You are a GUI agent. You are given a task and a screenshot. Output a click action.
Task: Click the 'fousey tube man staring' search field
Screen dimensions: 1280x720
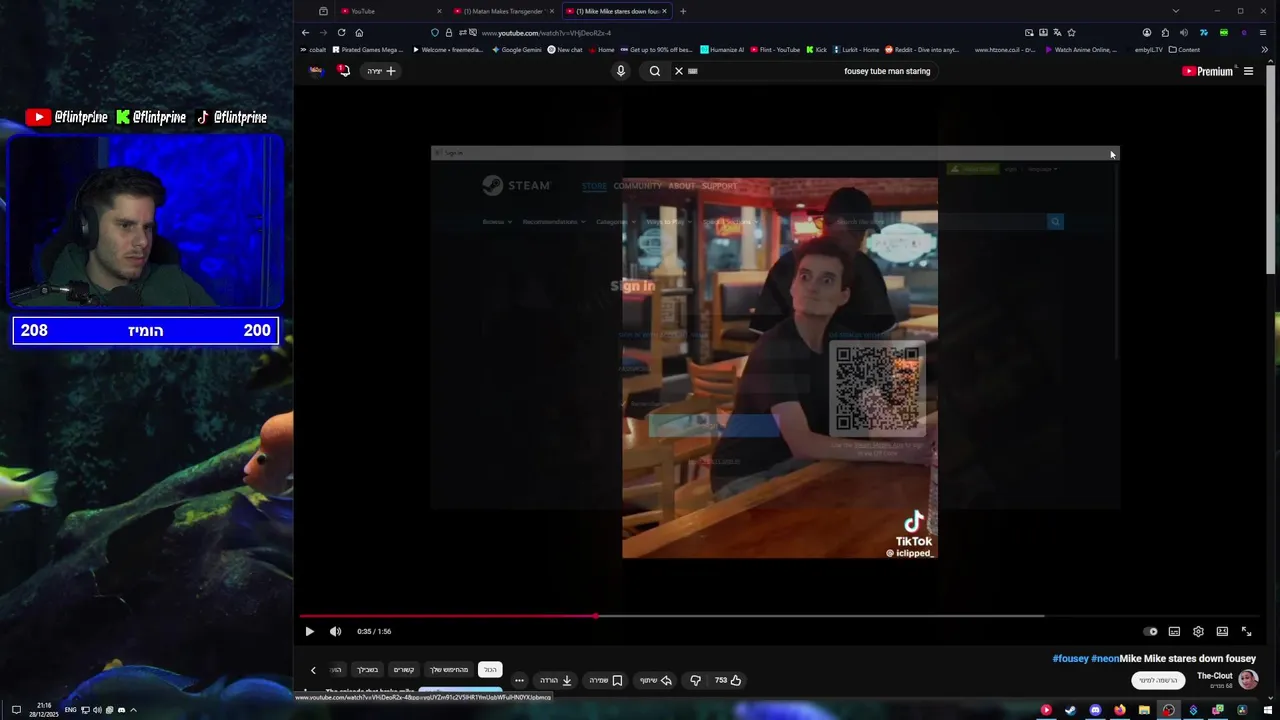pos(815,71)
